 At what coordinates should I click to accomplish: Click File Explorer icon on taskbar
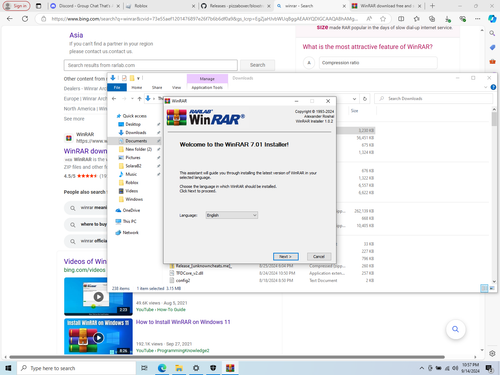(x=179, y=368)
